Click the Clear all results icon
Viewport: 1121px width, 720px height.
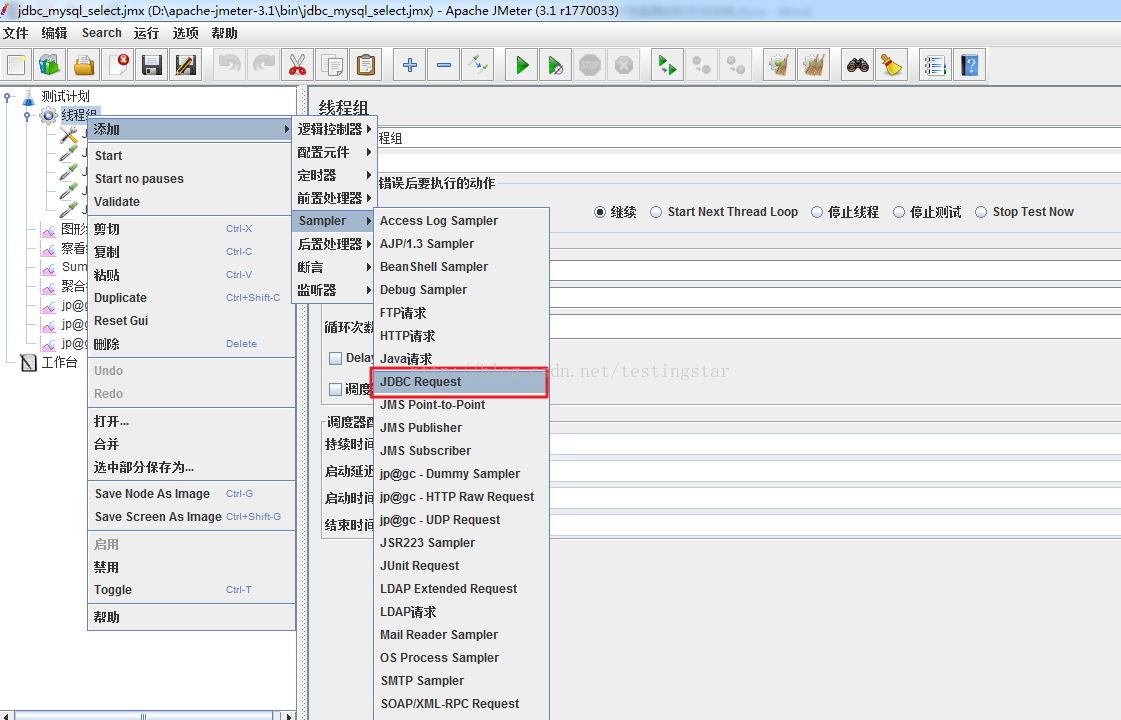coord(814,65)
